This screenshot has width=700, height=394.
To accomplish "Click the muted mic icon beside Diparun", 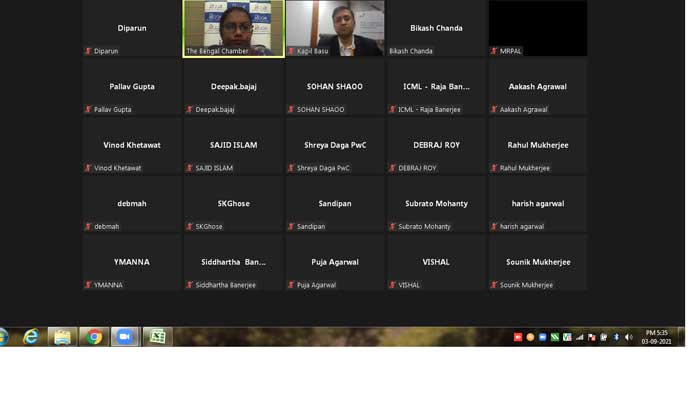I will [88, 51].
